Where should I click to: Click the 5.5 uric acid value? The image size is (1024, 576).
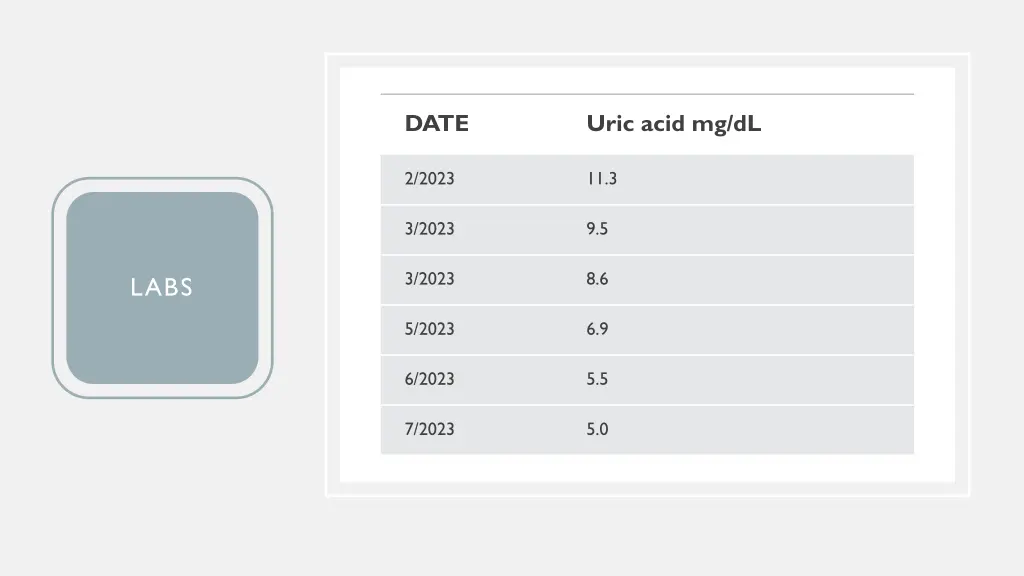(x=597, y=379)
